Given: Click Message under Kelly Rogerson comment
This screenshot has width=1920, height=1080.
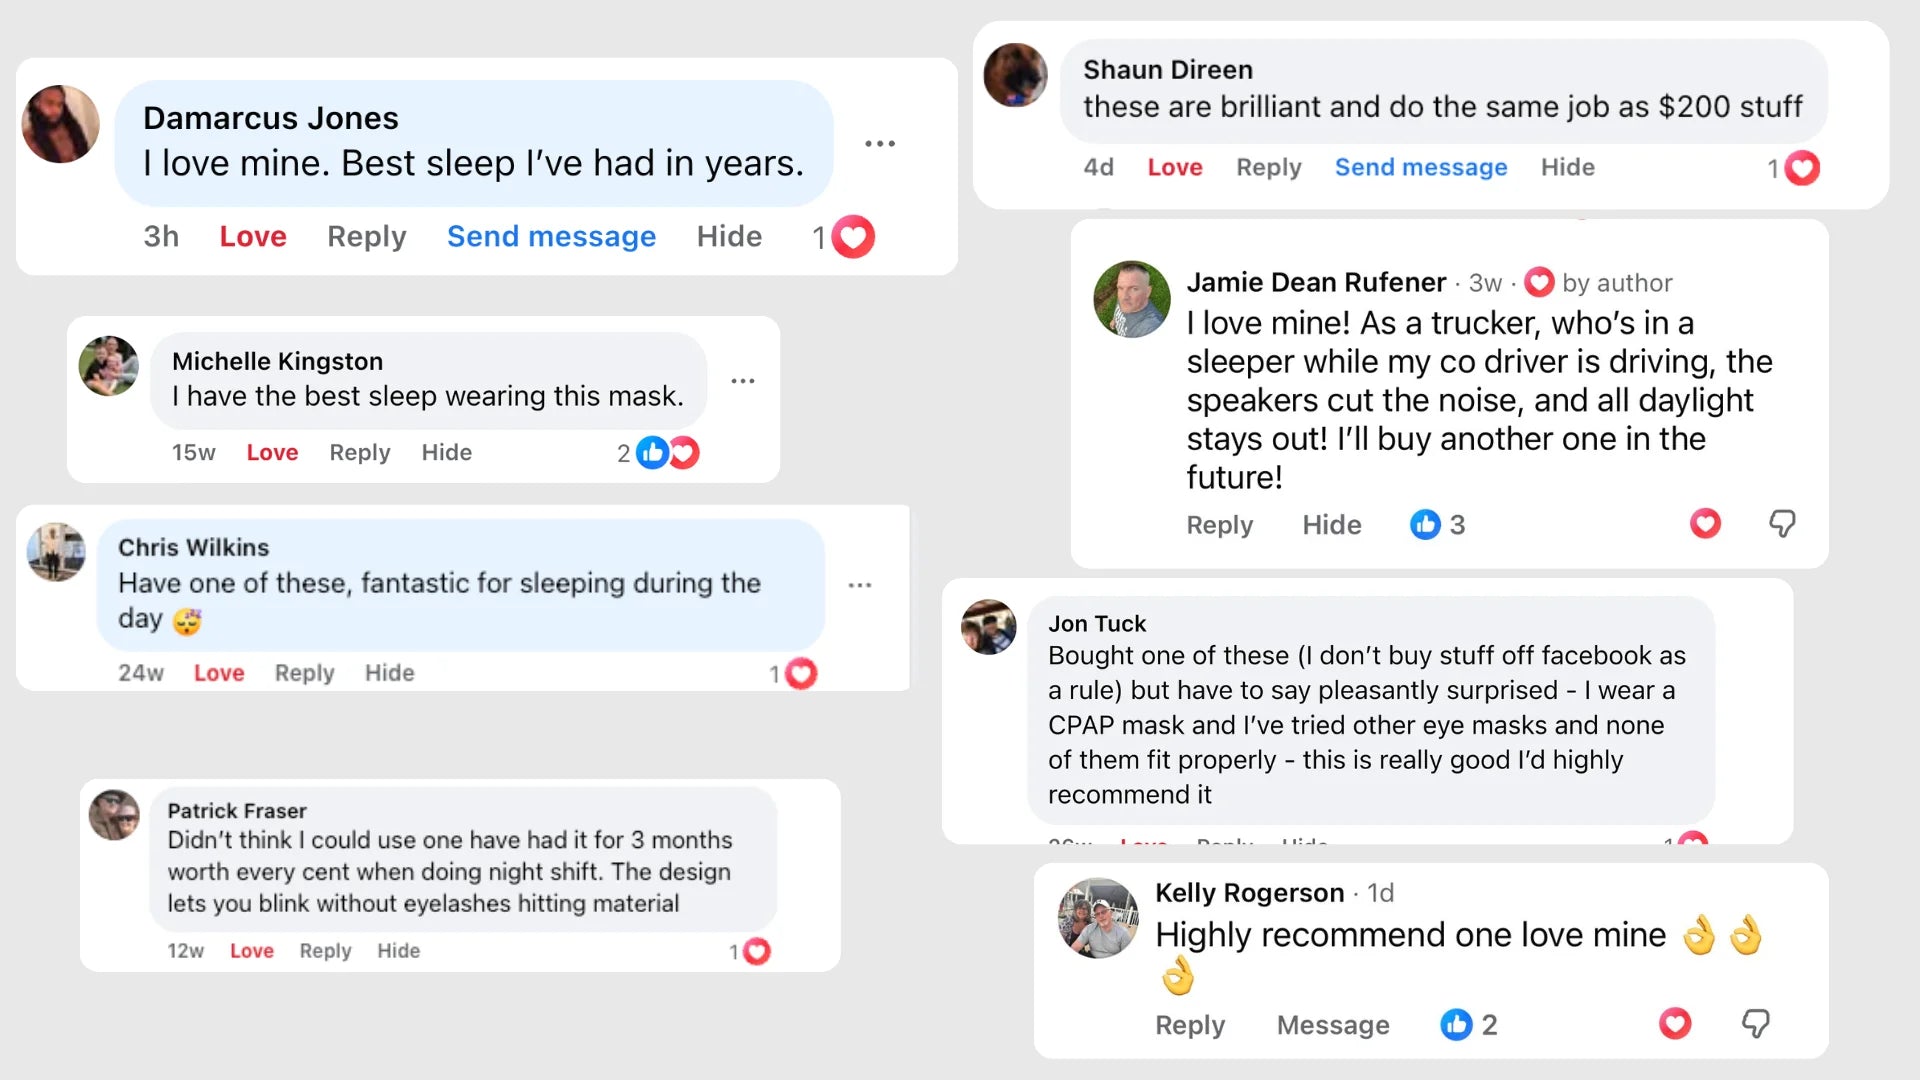Looking at the screenshot, I should click(x=1333, y=1025).
